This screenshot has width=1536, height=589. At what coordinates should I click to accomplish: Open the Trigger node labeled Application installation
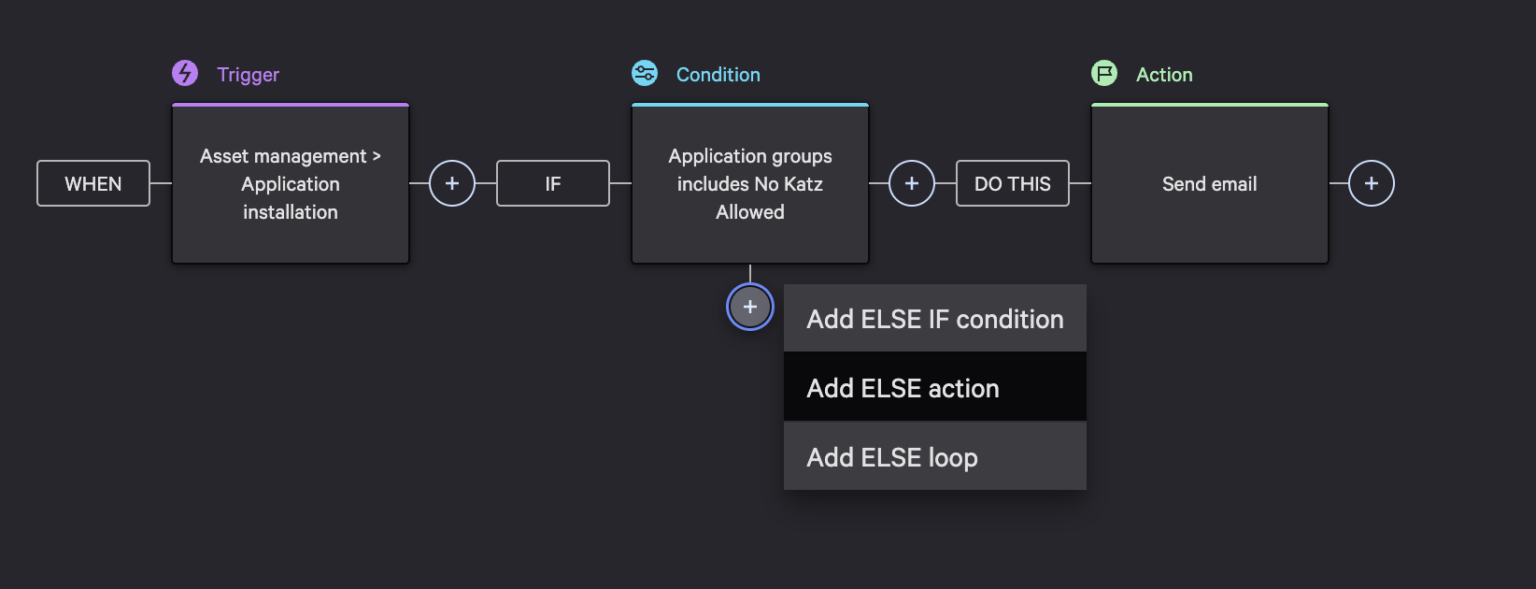click(x=290, y=183)
